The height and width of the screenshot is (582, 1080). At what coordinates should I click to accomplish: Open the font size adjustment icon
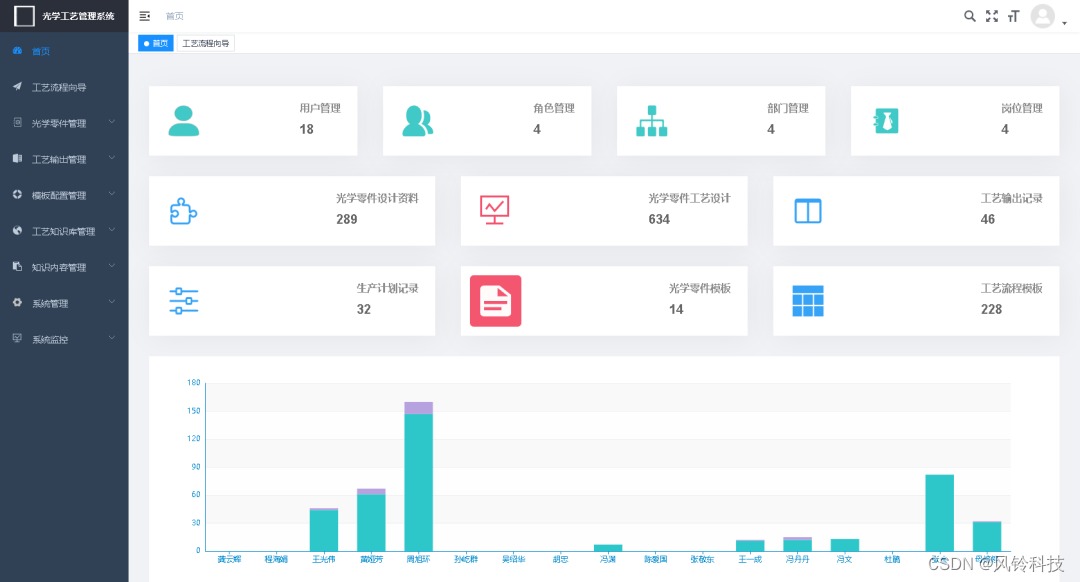(x=1013, y=16)
